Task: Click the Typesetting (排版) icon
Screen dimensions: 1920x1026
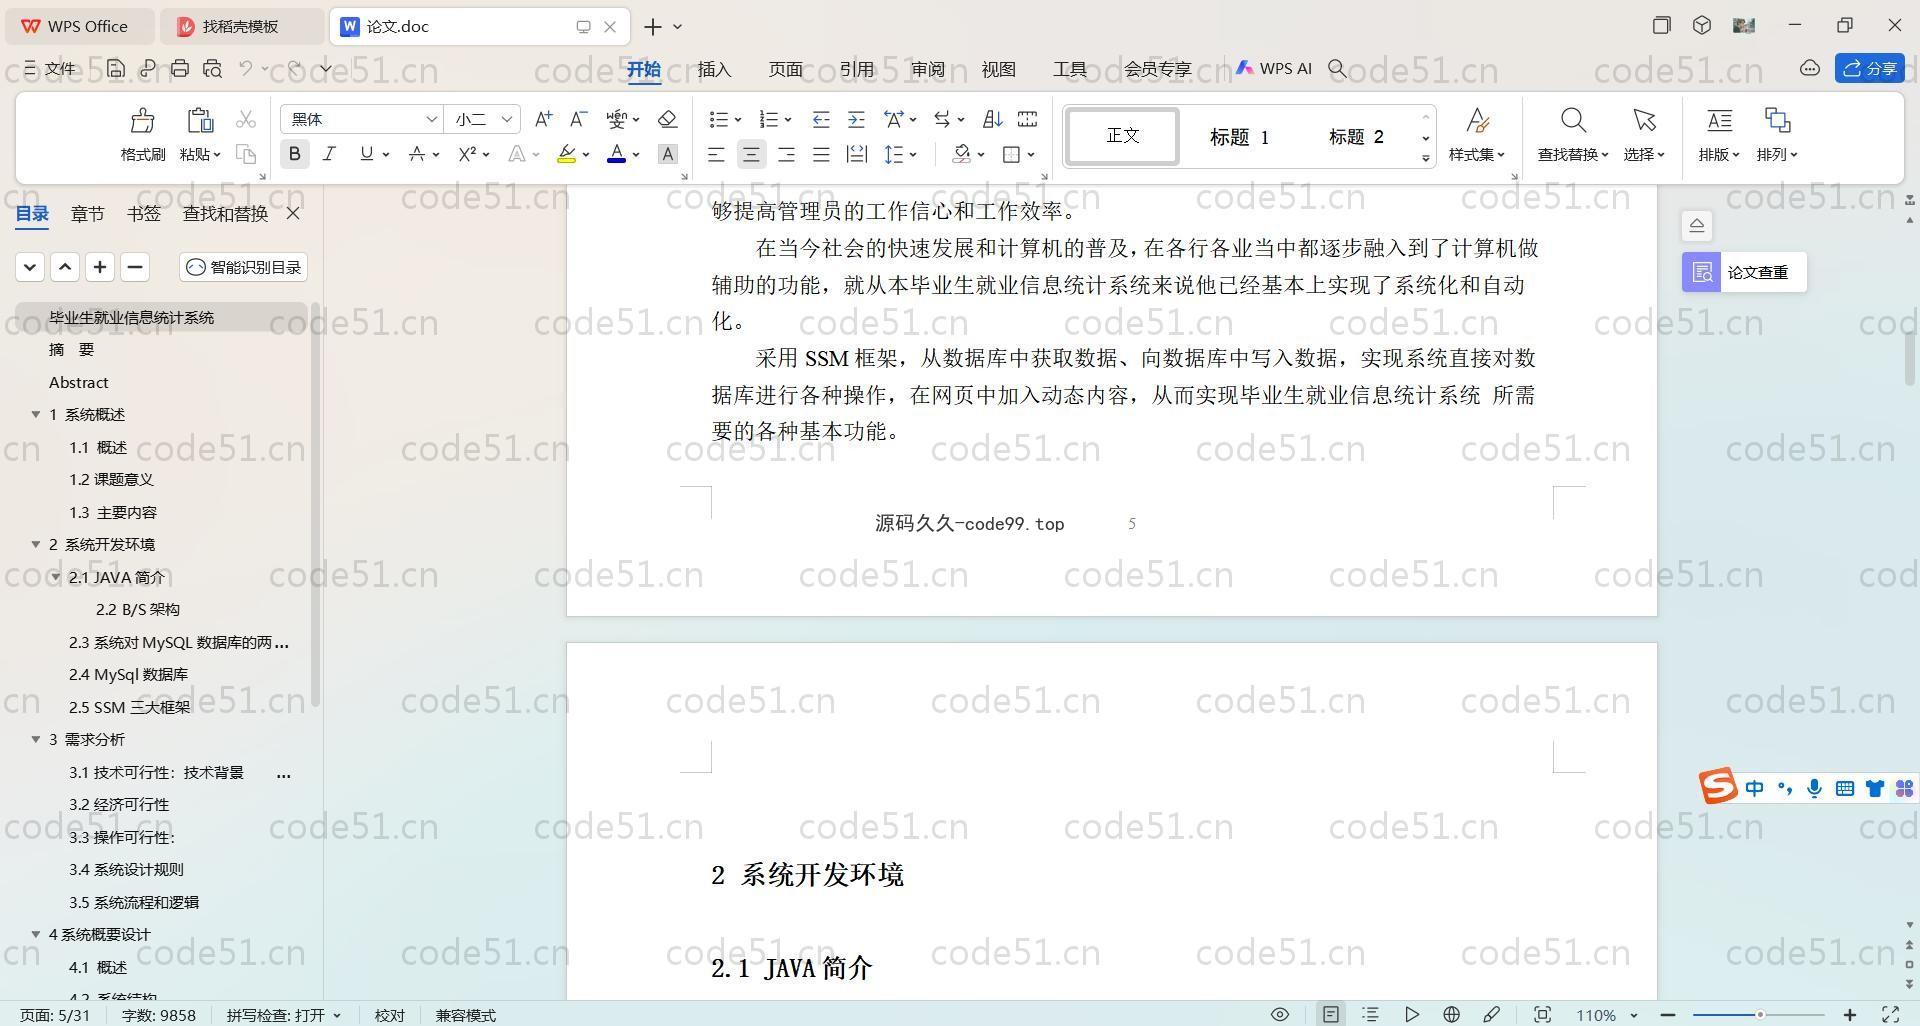Action: tap(1719, 121)
